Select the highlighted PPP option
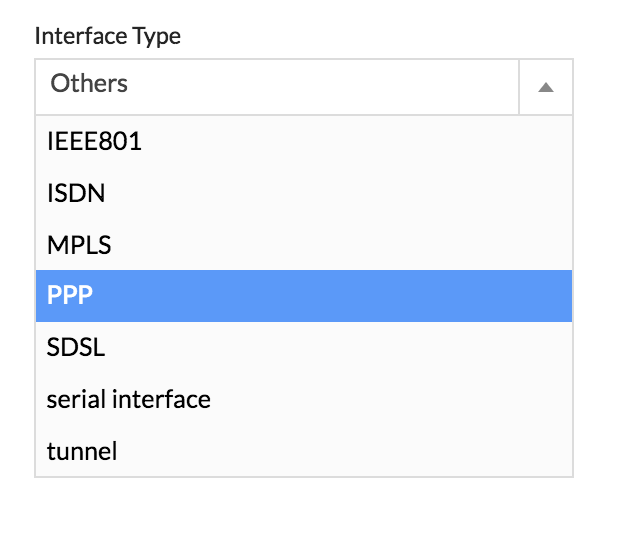The width and height of the screenshot is (628, 540). pyautogui.click(x=70, y=298)
